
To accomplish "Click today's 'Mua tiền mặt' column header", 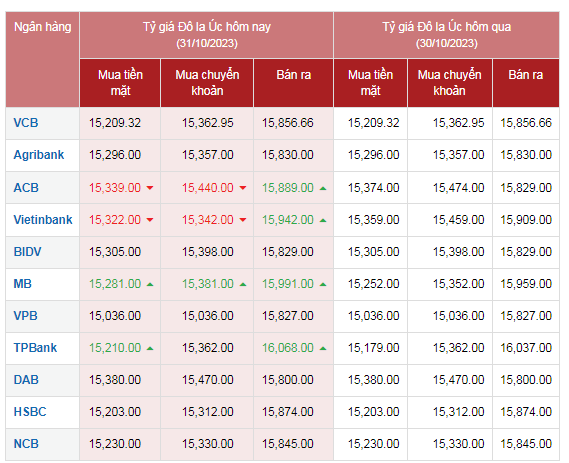I will pyautogui.click(x=120, y=82).
